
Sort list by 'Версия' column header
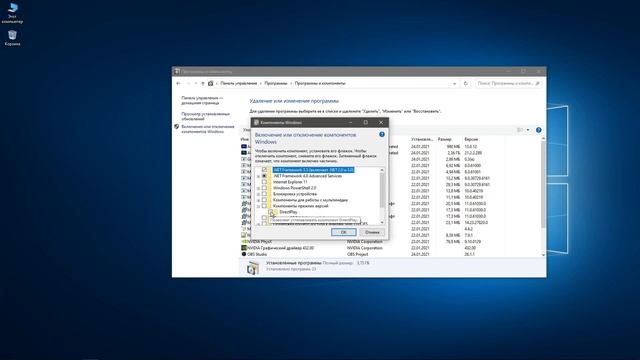click(x=471, y=139)
